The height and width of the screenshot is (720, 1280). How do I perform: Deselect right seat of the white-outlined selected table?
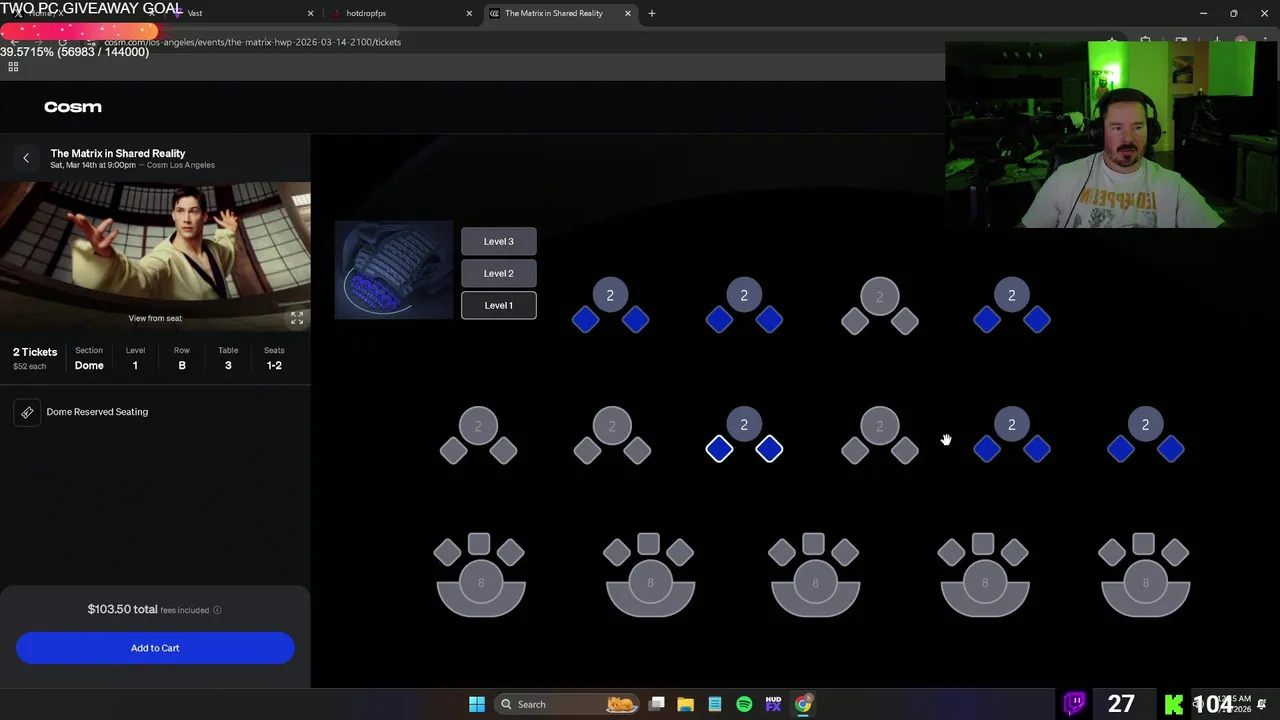[x=769, y=450]
